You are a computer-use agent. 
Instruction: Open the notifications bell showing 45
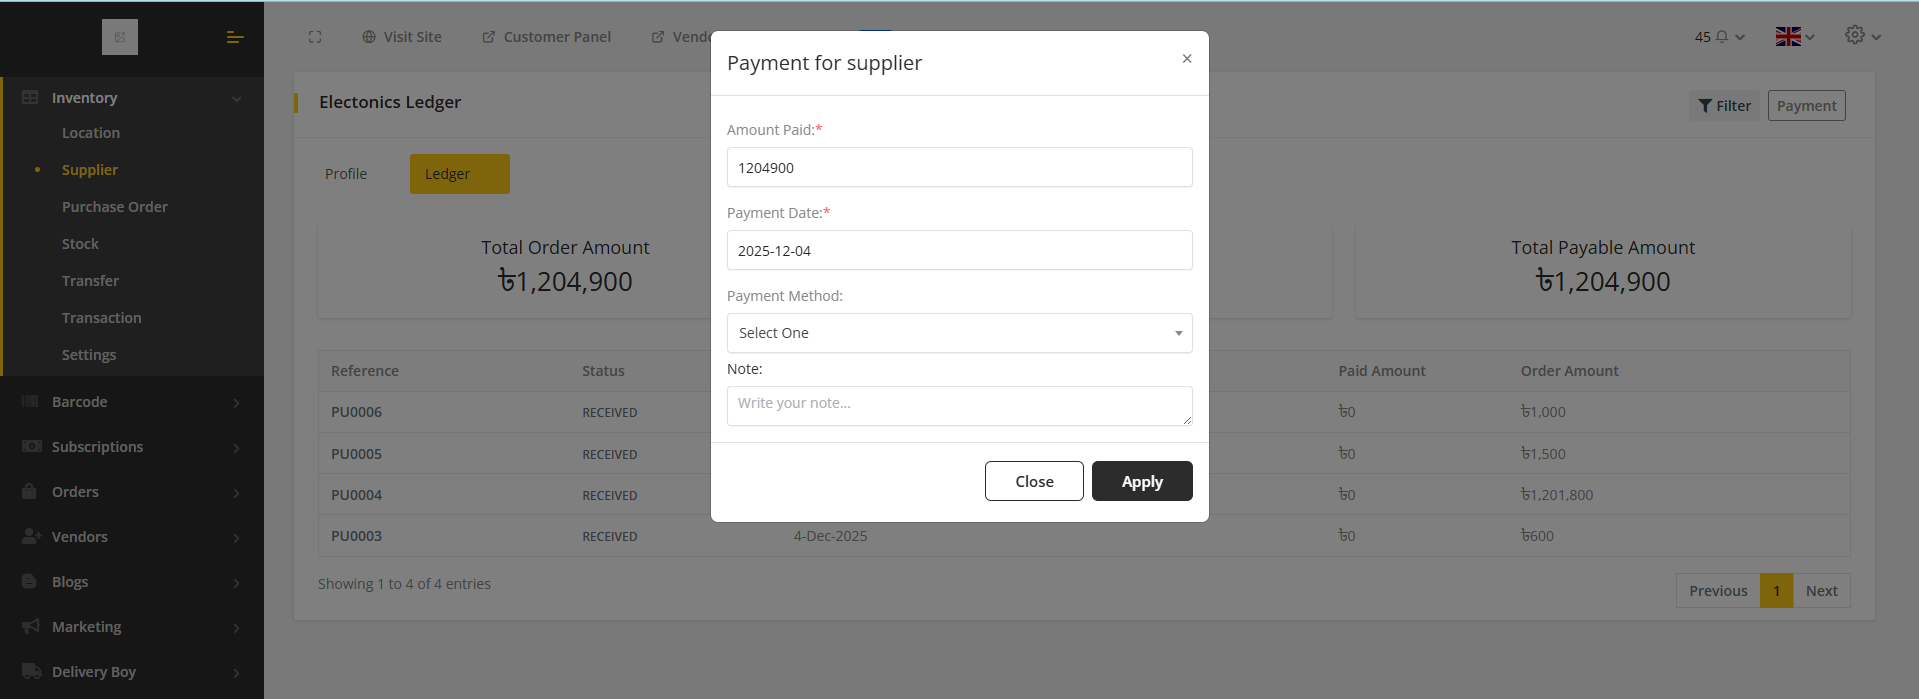[x=1720, y=37]
